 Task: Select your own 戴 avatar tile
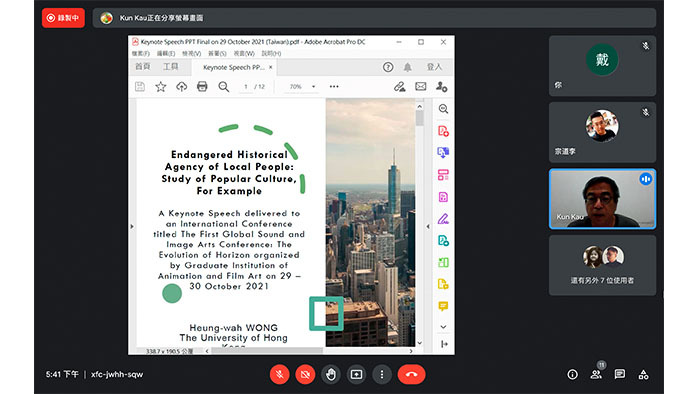pyautogui.click(x=602, y=66)
